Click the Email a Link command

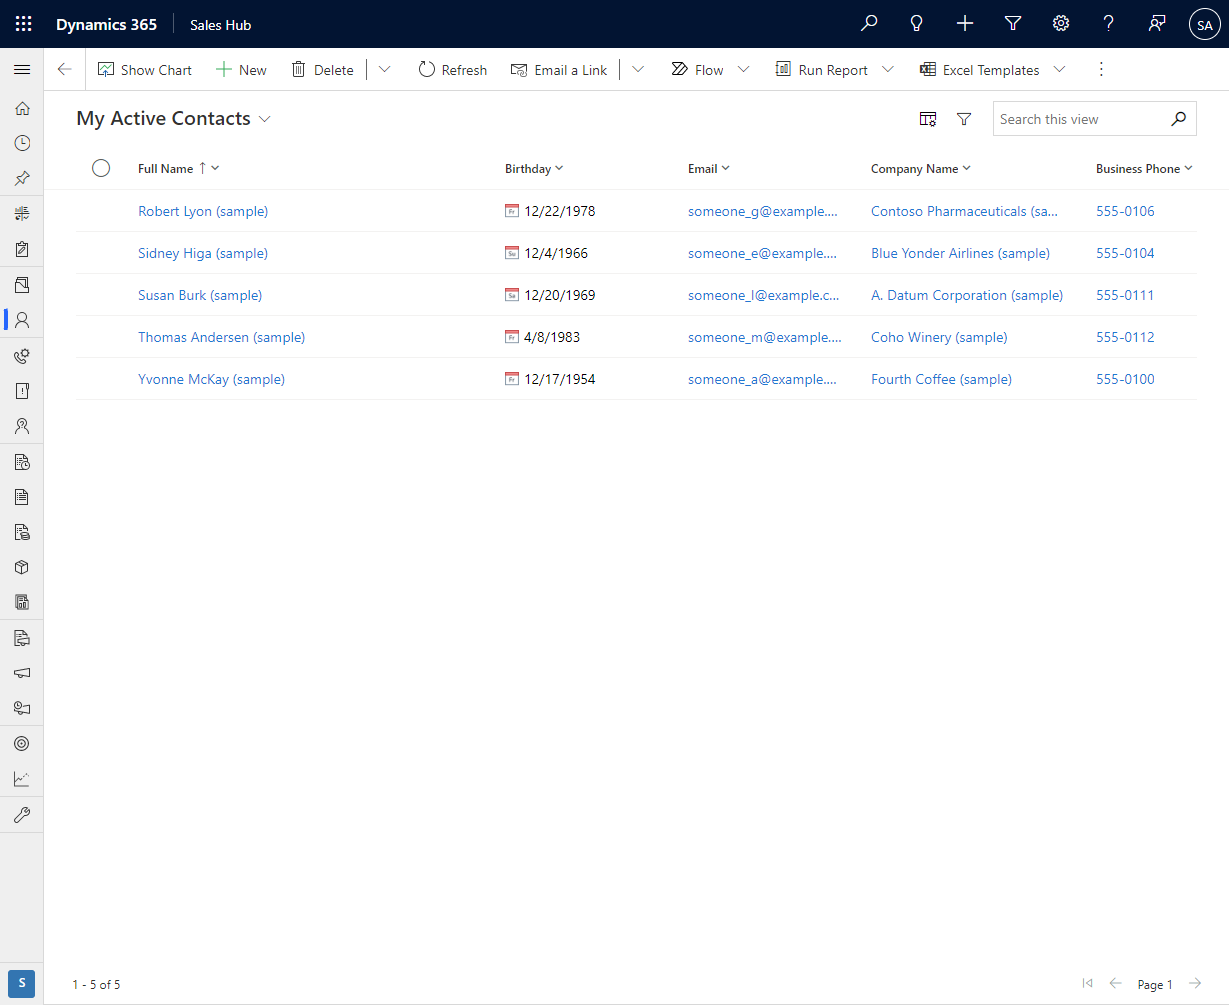pos(559,69)
